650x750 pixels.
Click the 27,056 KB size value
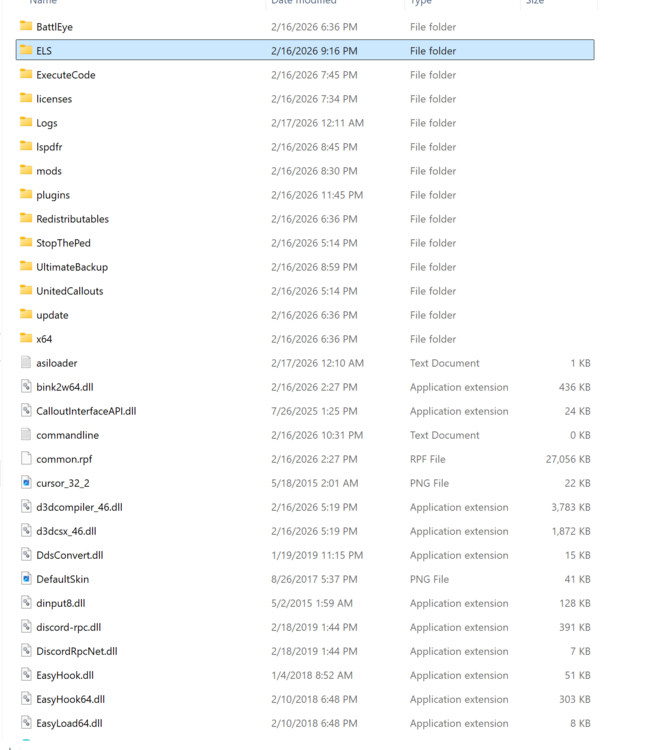pos(568,459)
